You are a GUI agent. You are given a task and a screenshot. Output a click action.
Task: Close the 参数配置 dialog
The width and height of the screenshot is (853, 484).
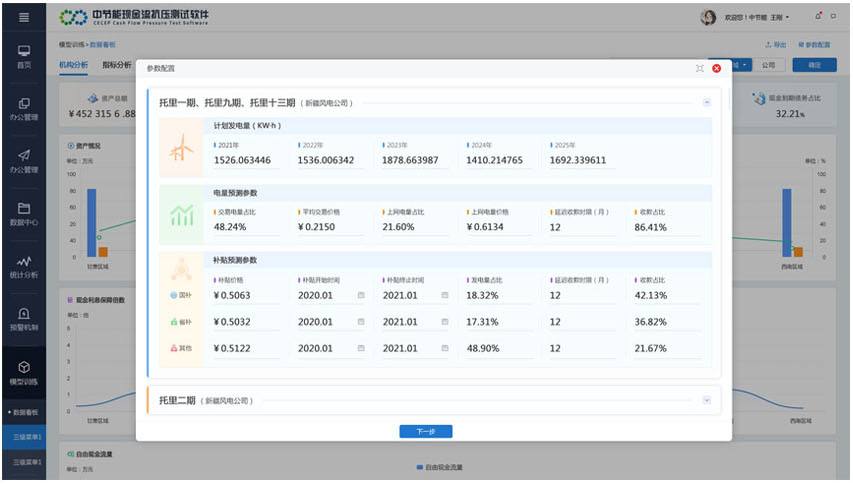click(716, 68)
